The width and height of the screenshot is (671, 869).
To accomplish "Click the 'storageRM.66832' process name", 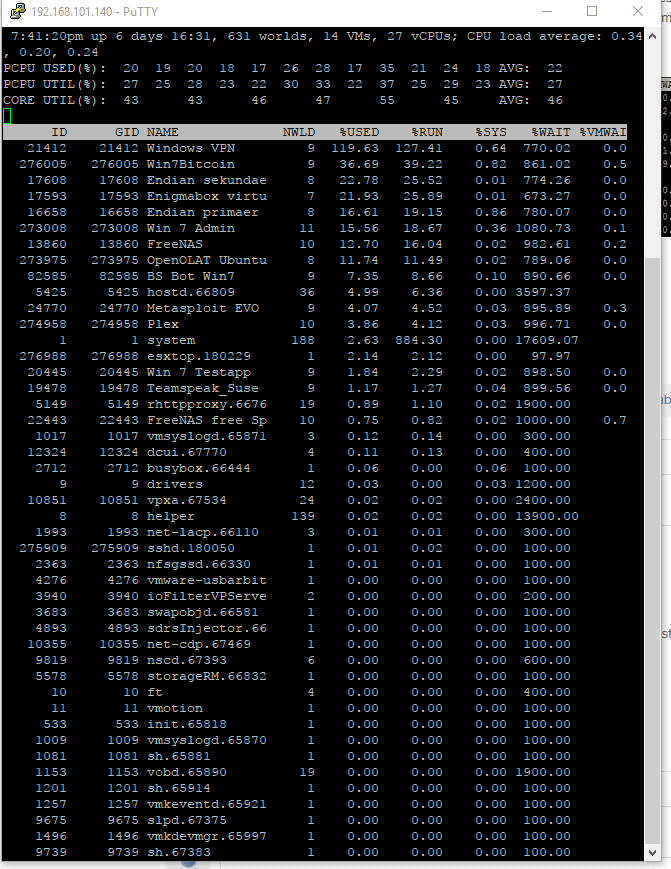I will pyautogui.click(x=207, y=676).
